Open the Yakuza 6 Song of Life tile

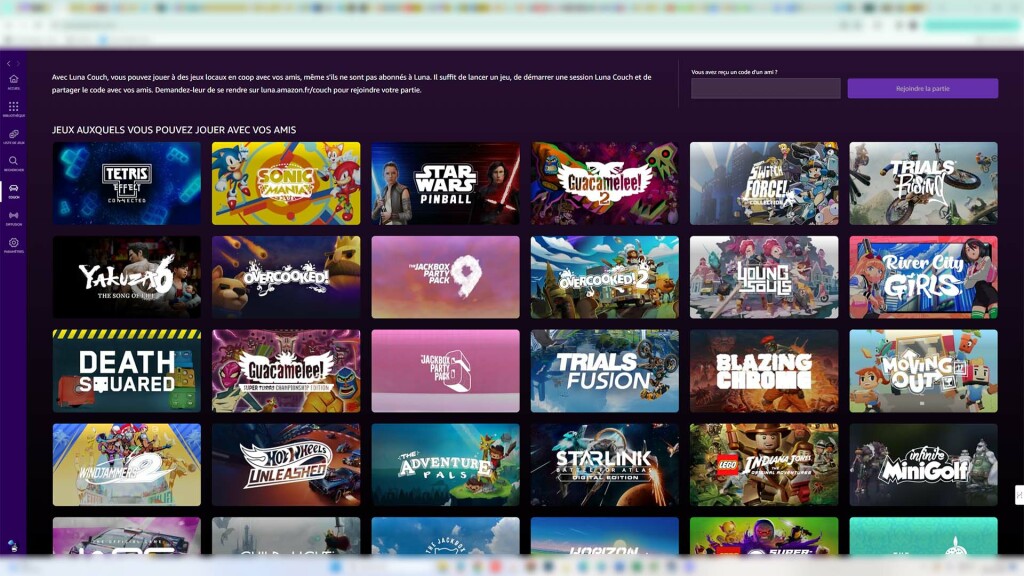point(127,278)
